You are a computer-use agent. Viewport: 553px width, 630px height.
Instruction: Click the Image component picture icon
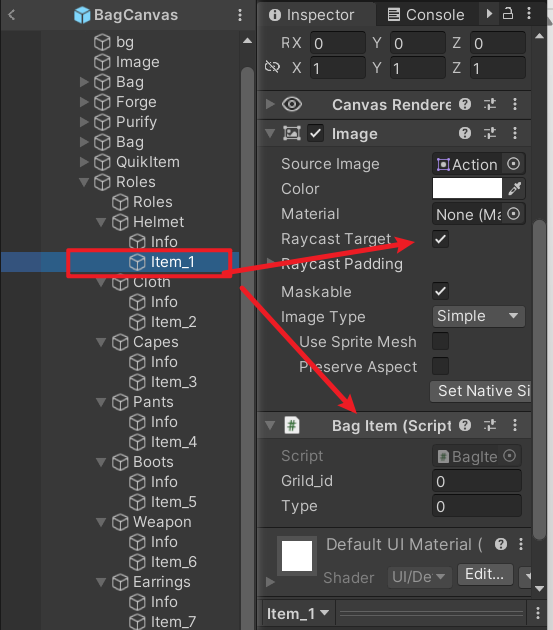coord(292,133)
